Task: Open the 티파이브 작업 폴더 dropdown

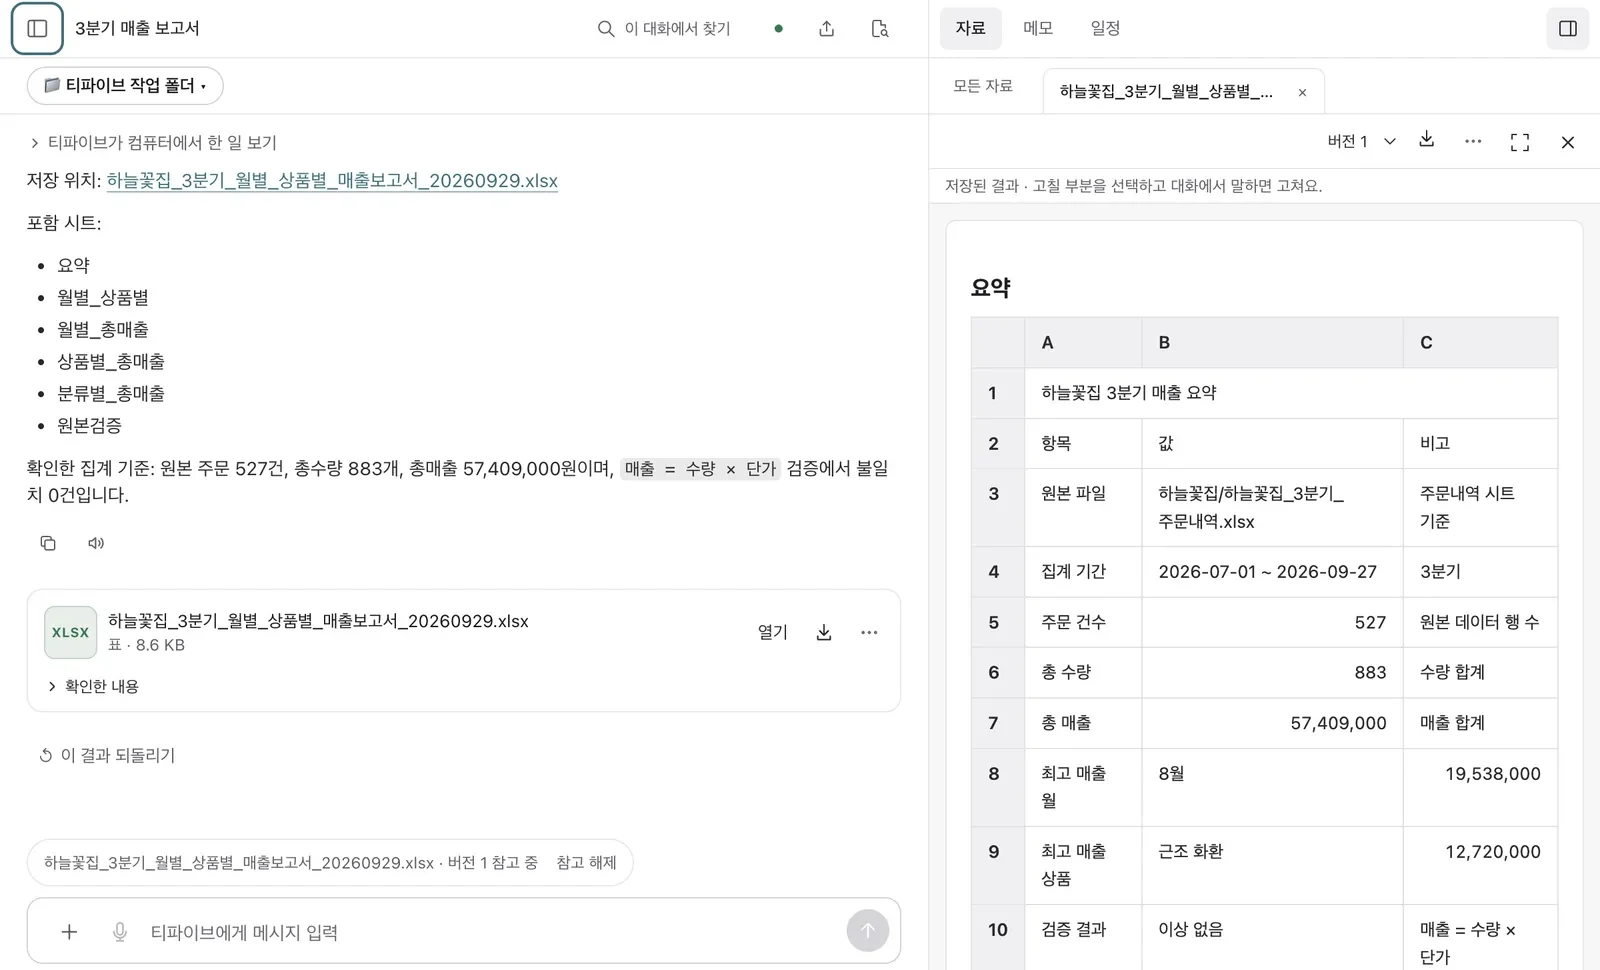Action: click(x=125, y=86)
